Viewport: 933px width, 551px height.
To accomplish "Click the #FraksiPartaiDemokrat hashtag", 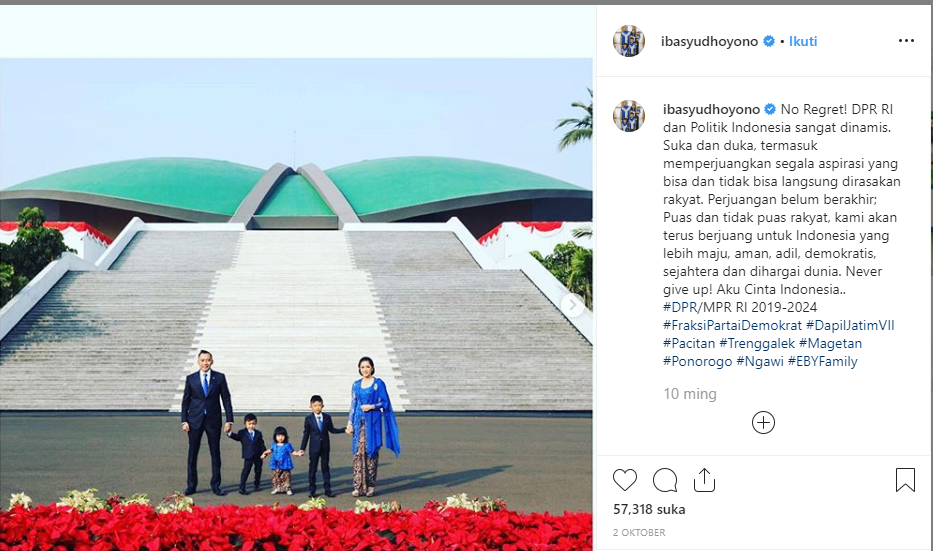I will click(732, 325).
